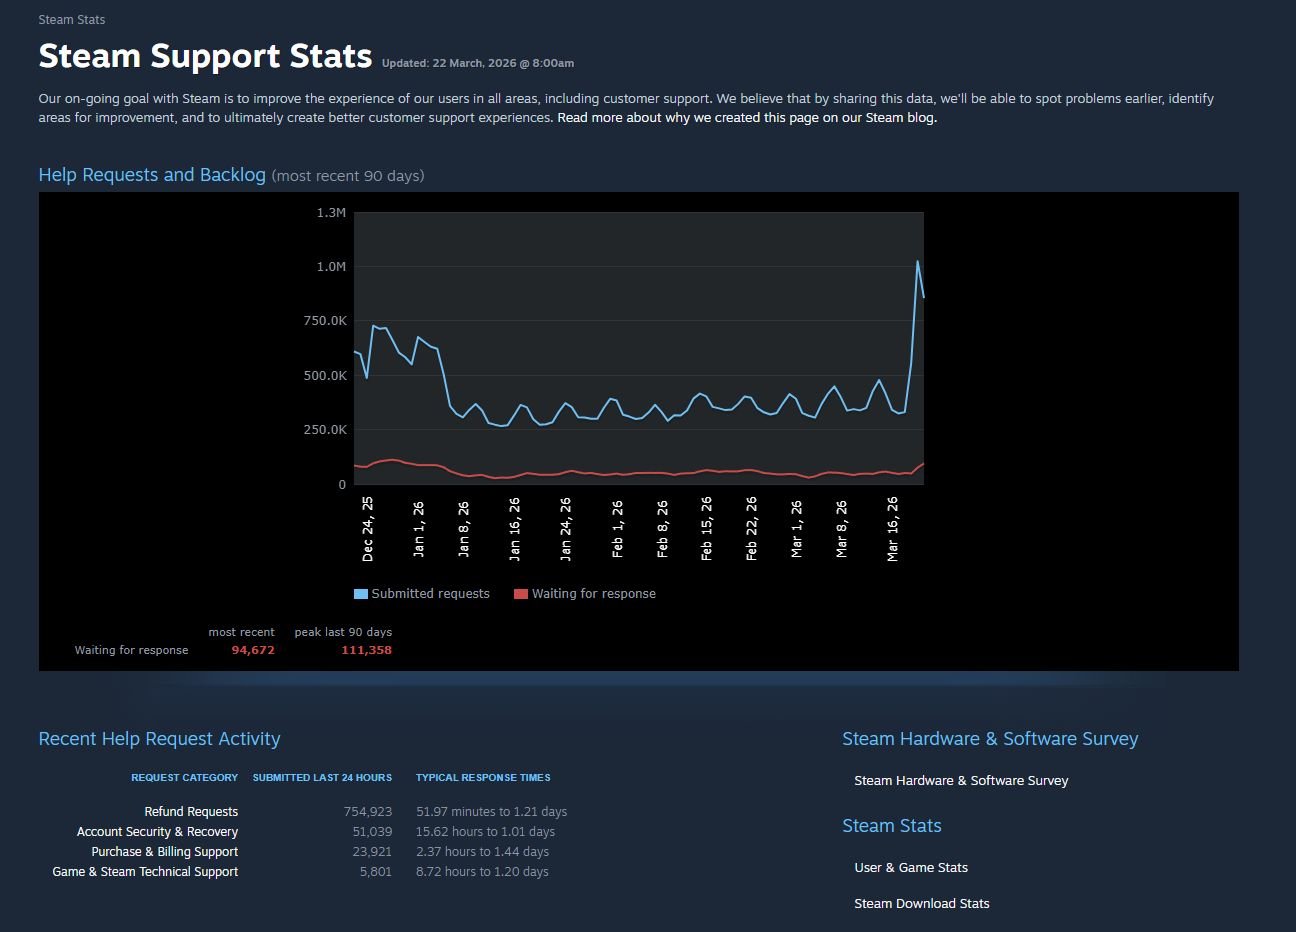Select the Mar 16, 26 x-axis date label
The height and width of the screenshot is (932, 1296).
pyautogui.click(x=893, y=528)
